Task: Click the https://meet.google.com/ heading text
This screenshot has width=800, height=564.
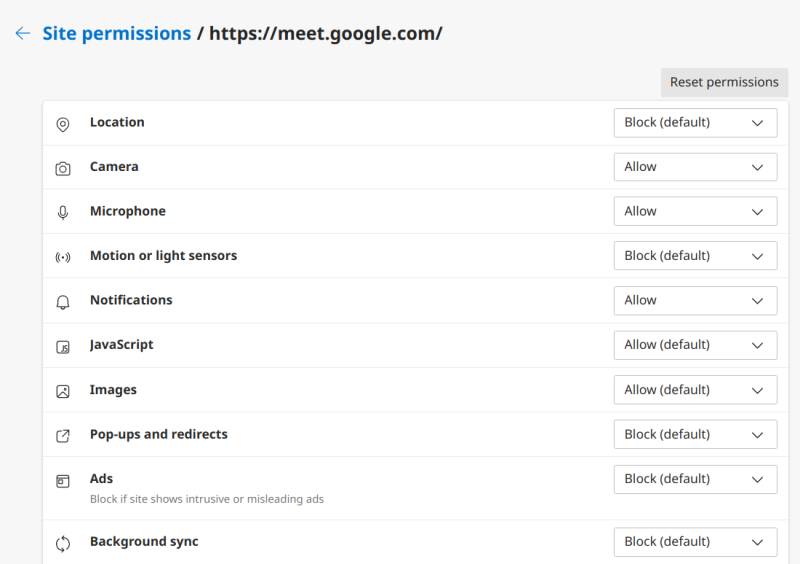Action: (x=326, y=33)
